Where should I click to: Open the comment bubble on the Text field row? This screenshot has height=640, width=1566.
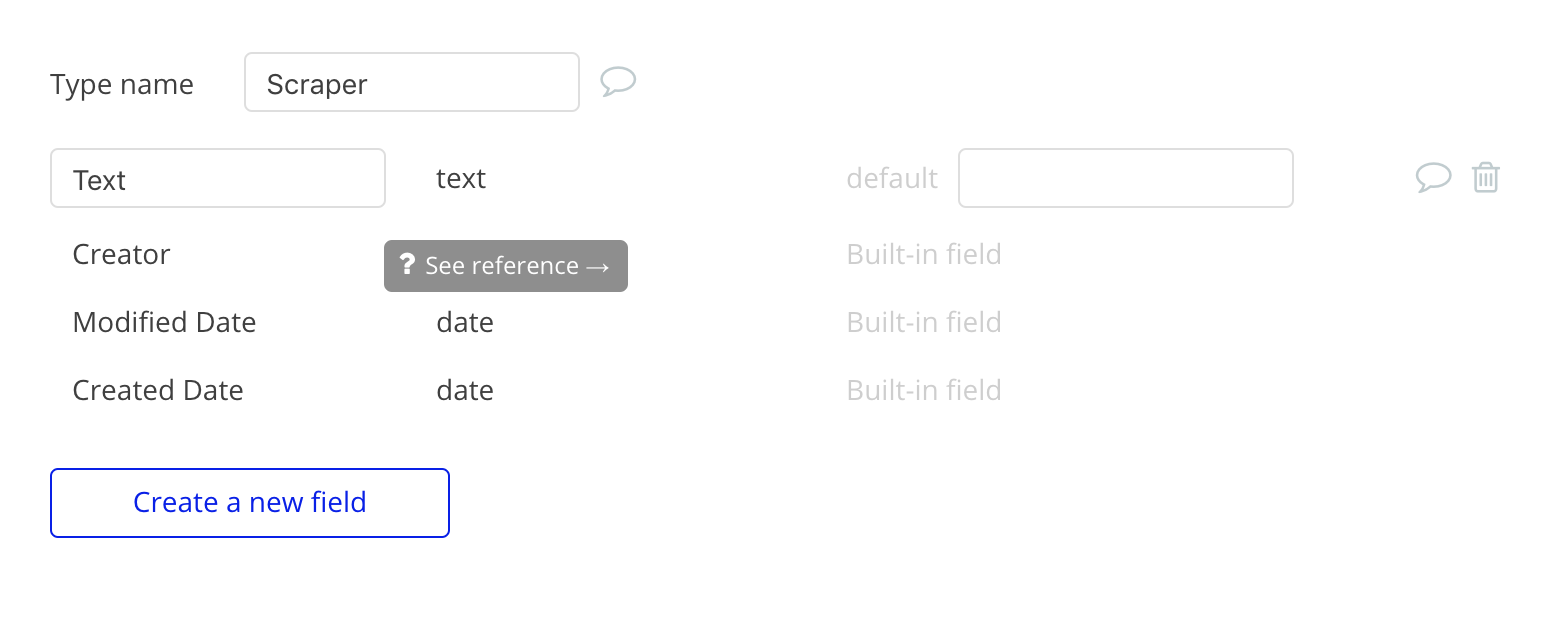click(x=1433, y=177)
